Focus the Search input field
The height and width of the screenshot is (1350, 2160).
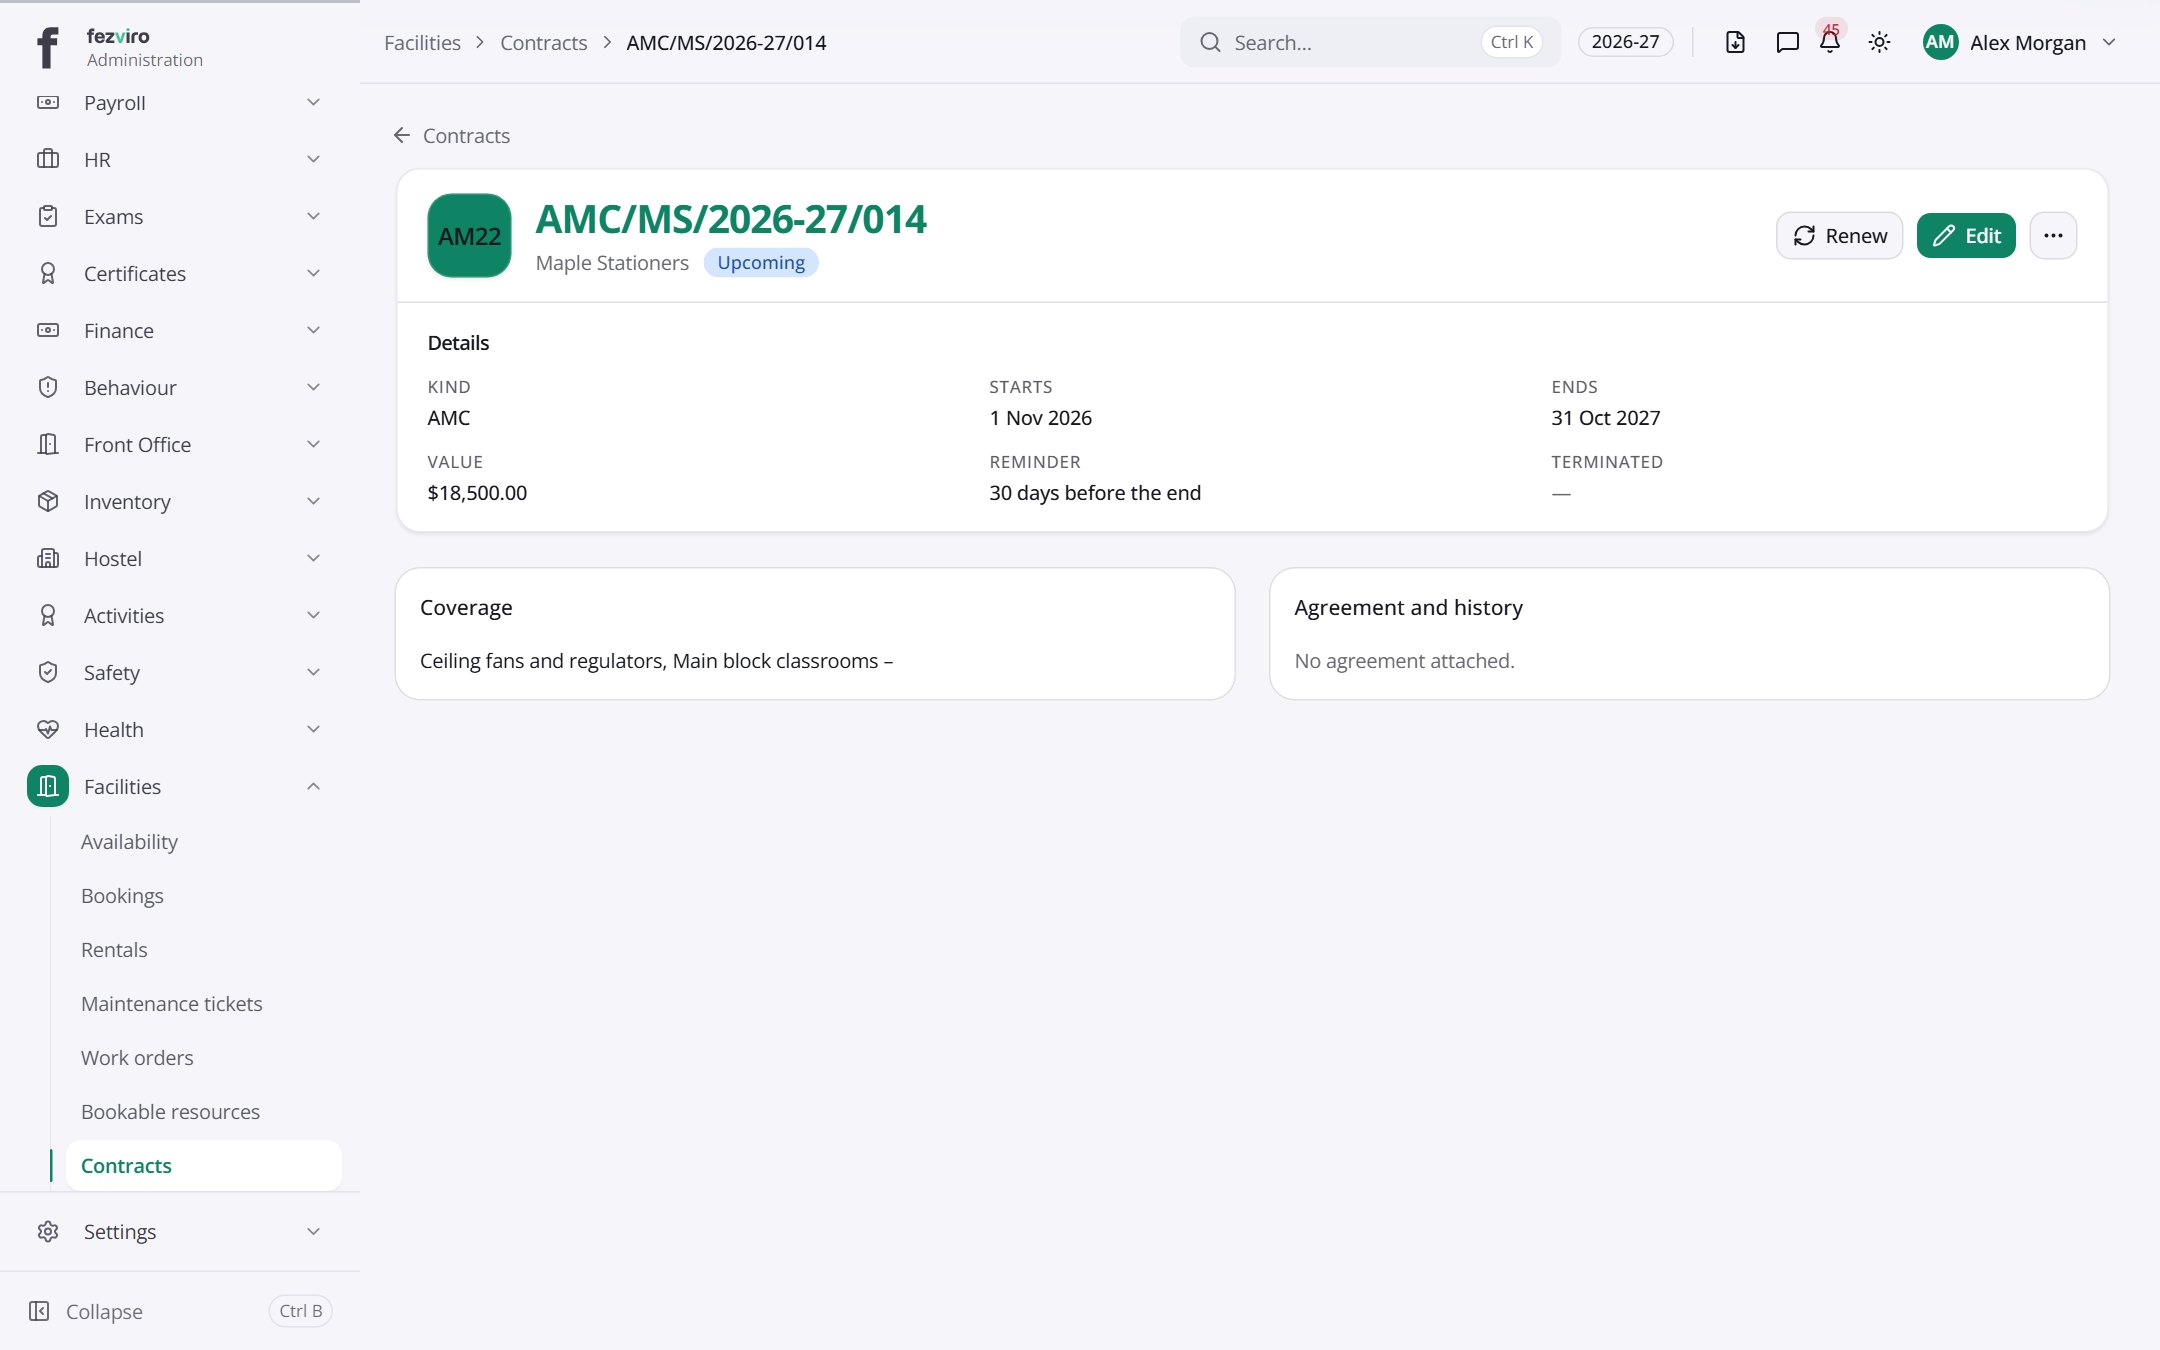(x=1370, y=42)
